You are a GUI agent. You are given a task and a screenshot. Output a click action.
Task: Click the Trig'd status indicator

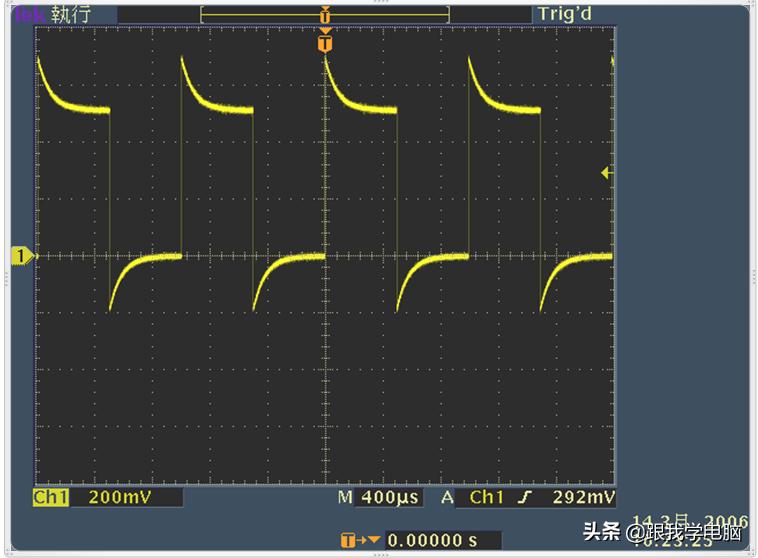pos(564,14)
